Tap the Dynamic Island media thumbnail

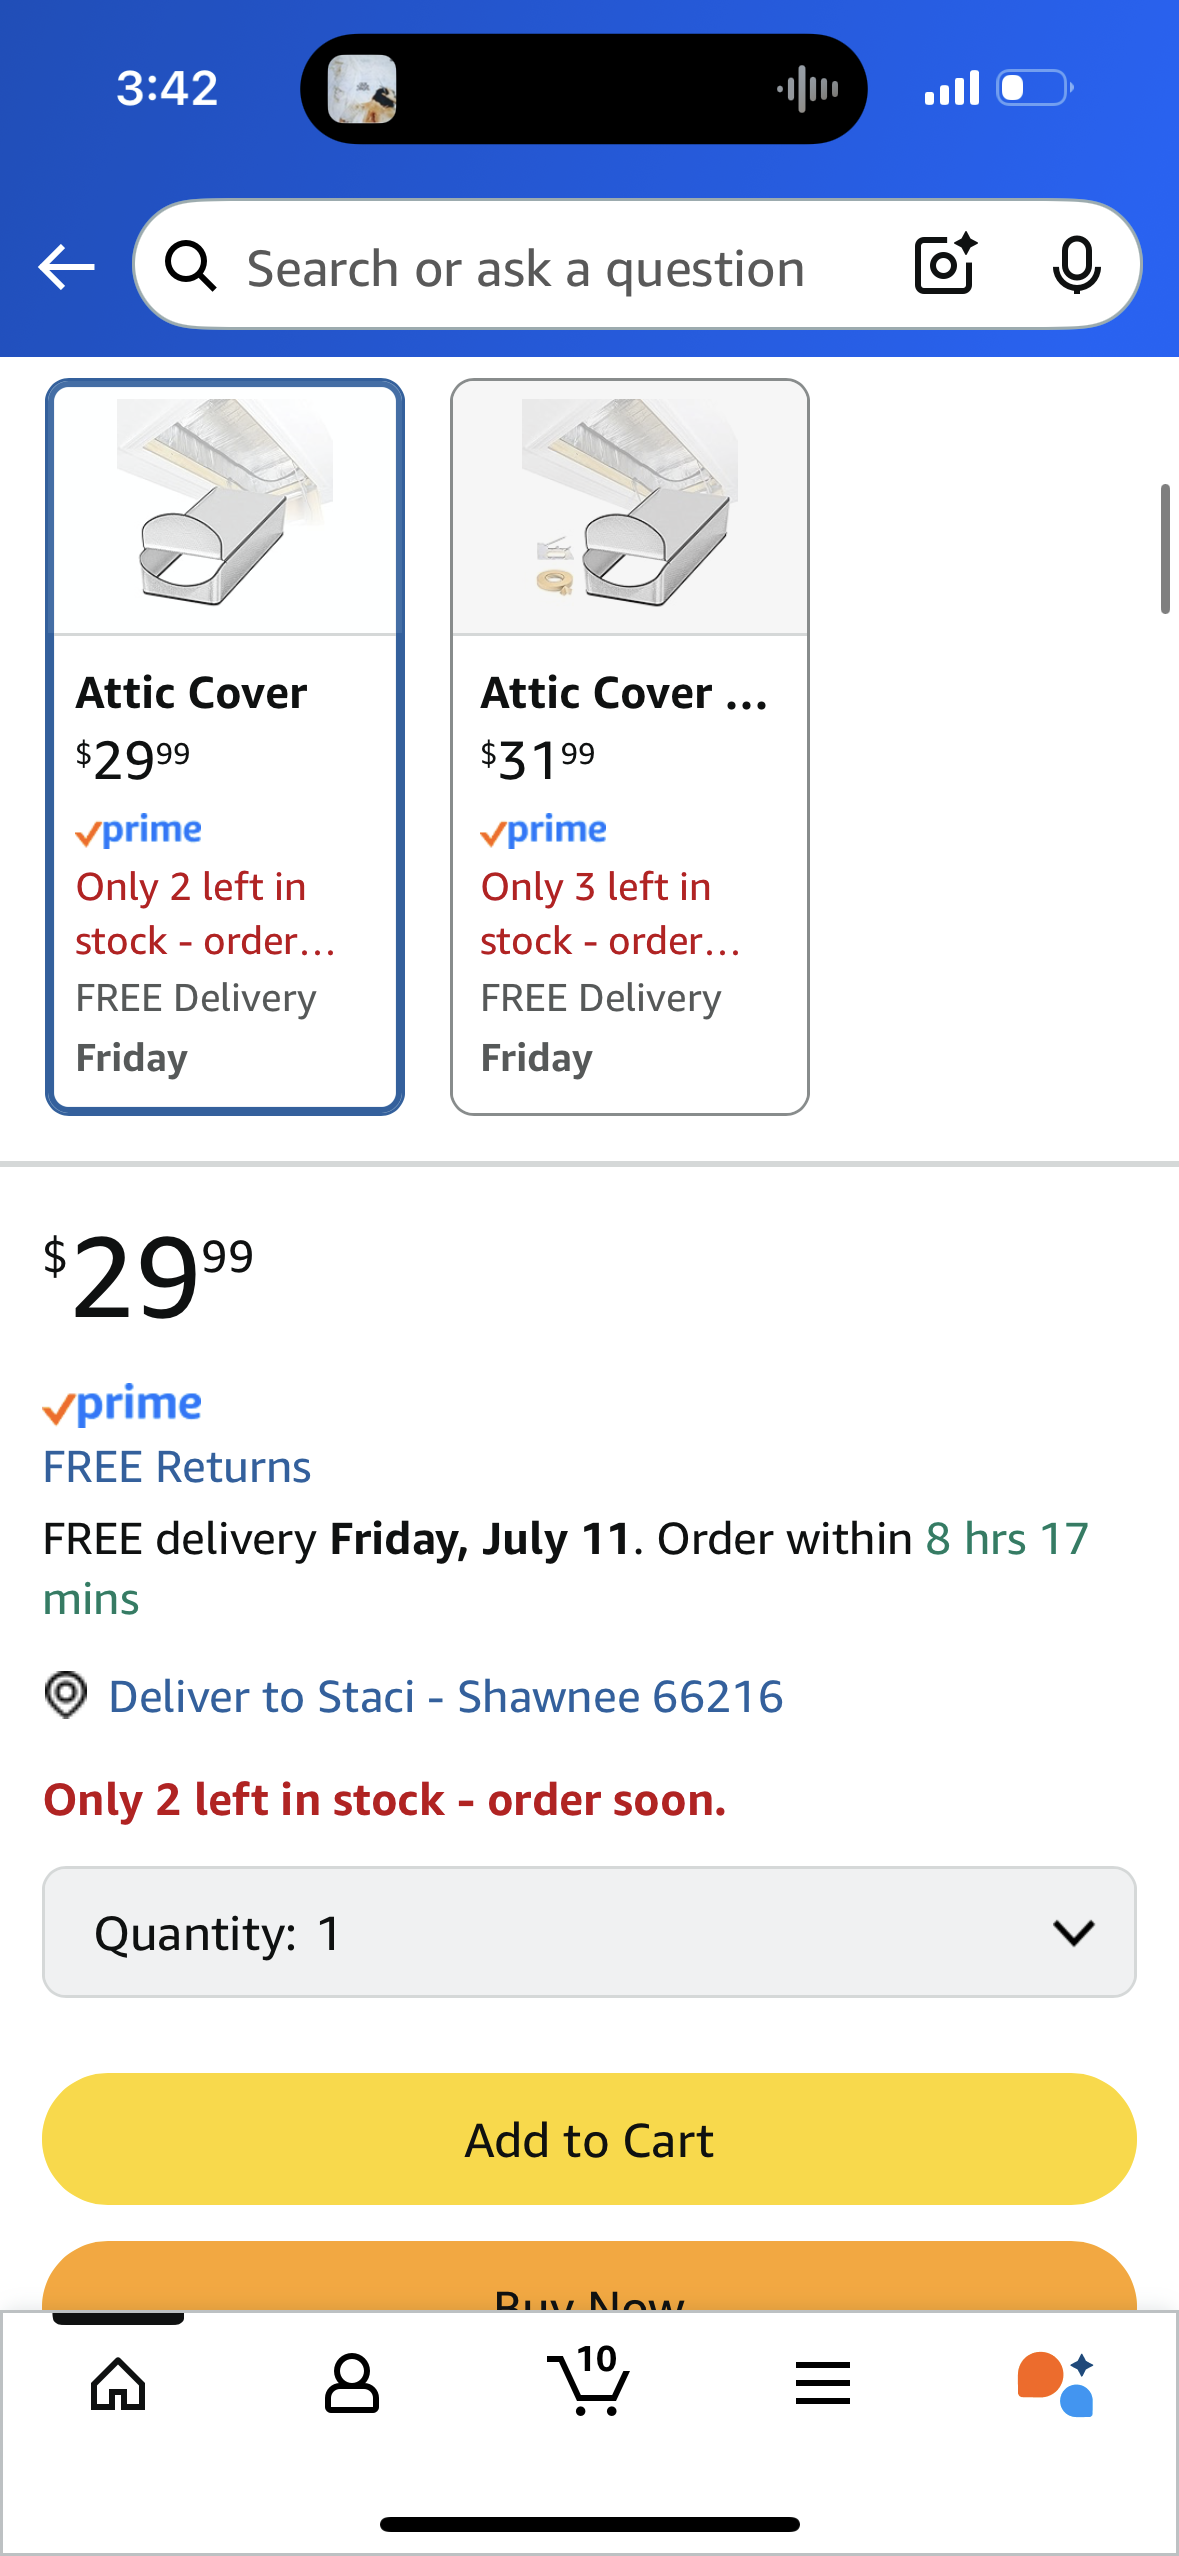[362, 89]
